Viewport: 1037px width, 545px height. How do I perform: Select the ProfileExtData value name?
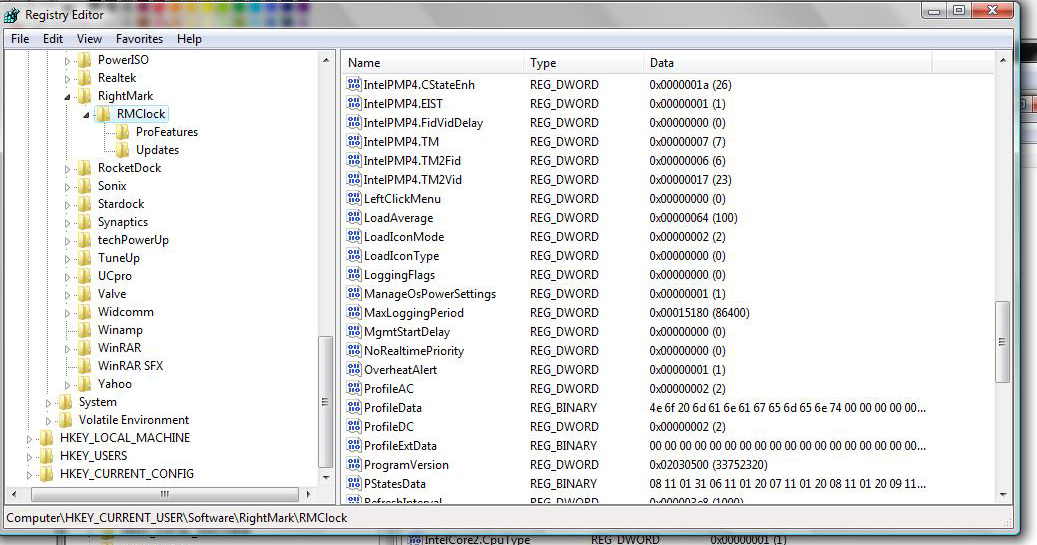400,446
